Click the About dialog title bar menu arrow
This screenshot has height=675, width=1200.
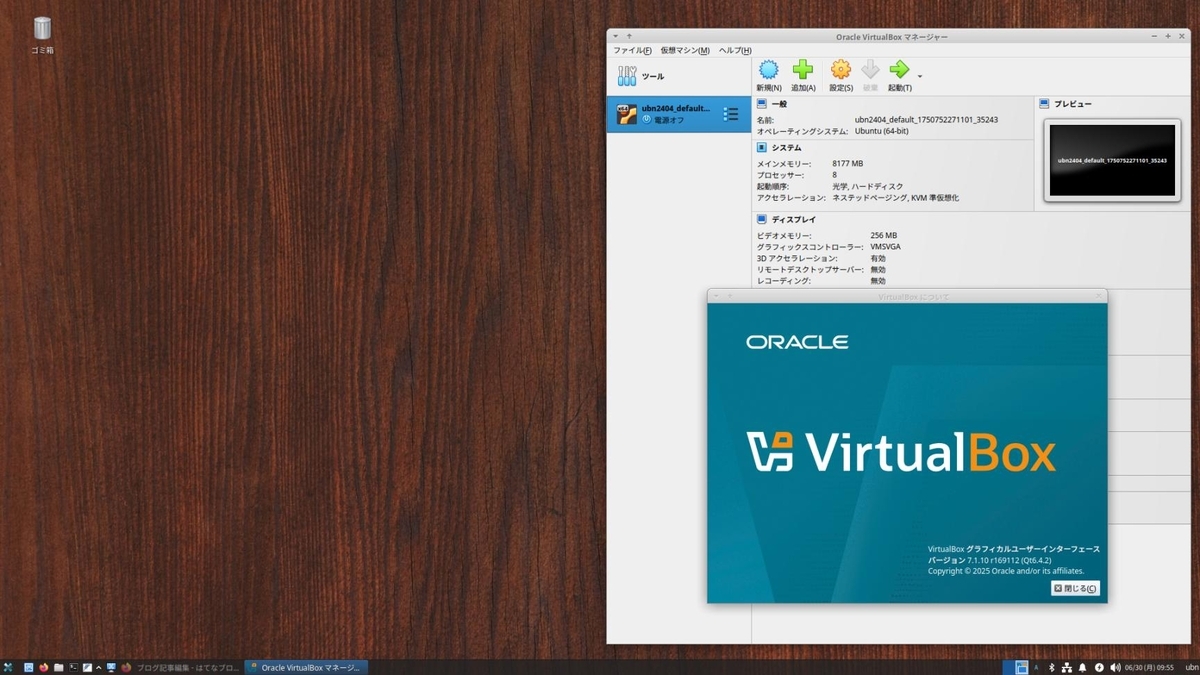point(717,296)
